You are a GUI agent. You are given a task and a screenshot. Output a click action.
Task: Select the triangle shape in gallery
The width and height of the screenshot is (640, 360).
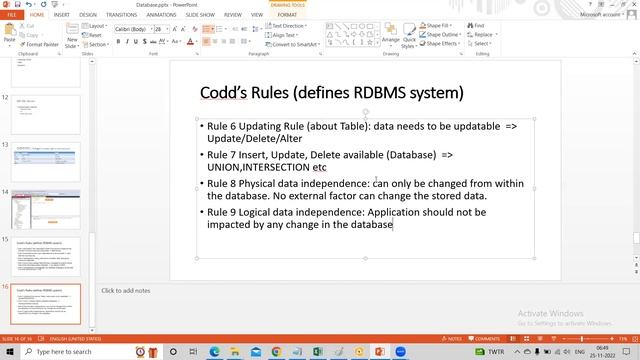[330, 35]
